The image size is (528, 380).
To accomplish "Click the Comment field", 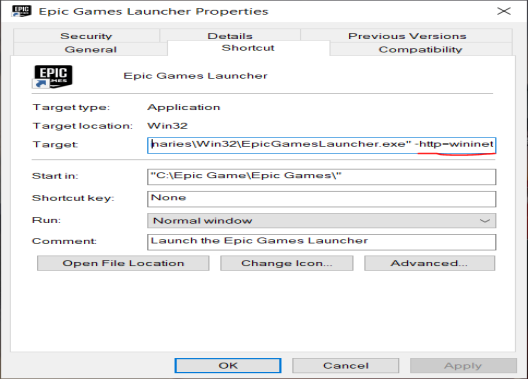I will pyautogui.click(x=322, y=242).
